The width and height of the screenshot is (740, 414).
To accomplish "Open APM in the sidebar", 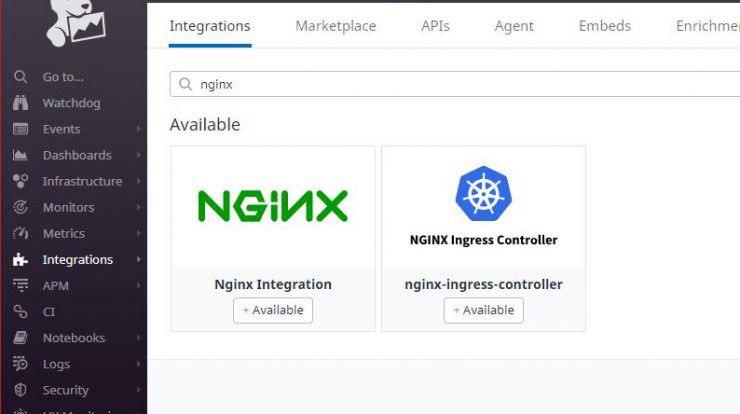I will [56, 286].
